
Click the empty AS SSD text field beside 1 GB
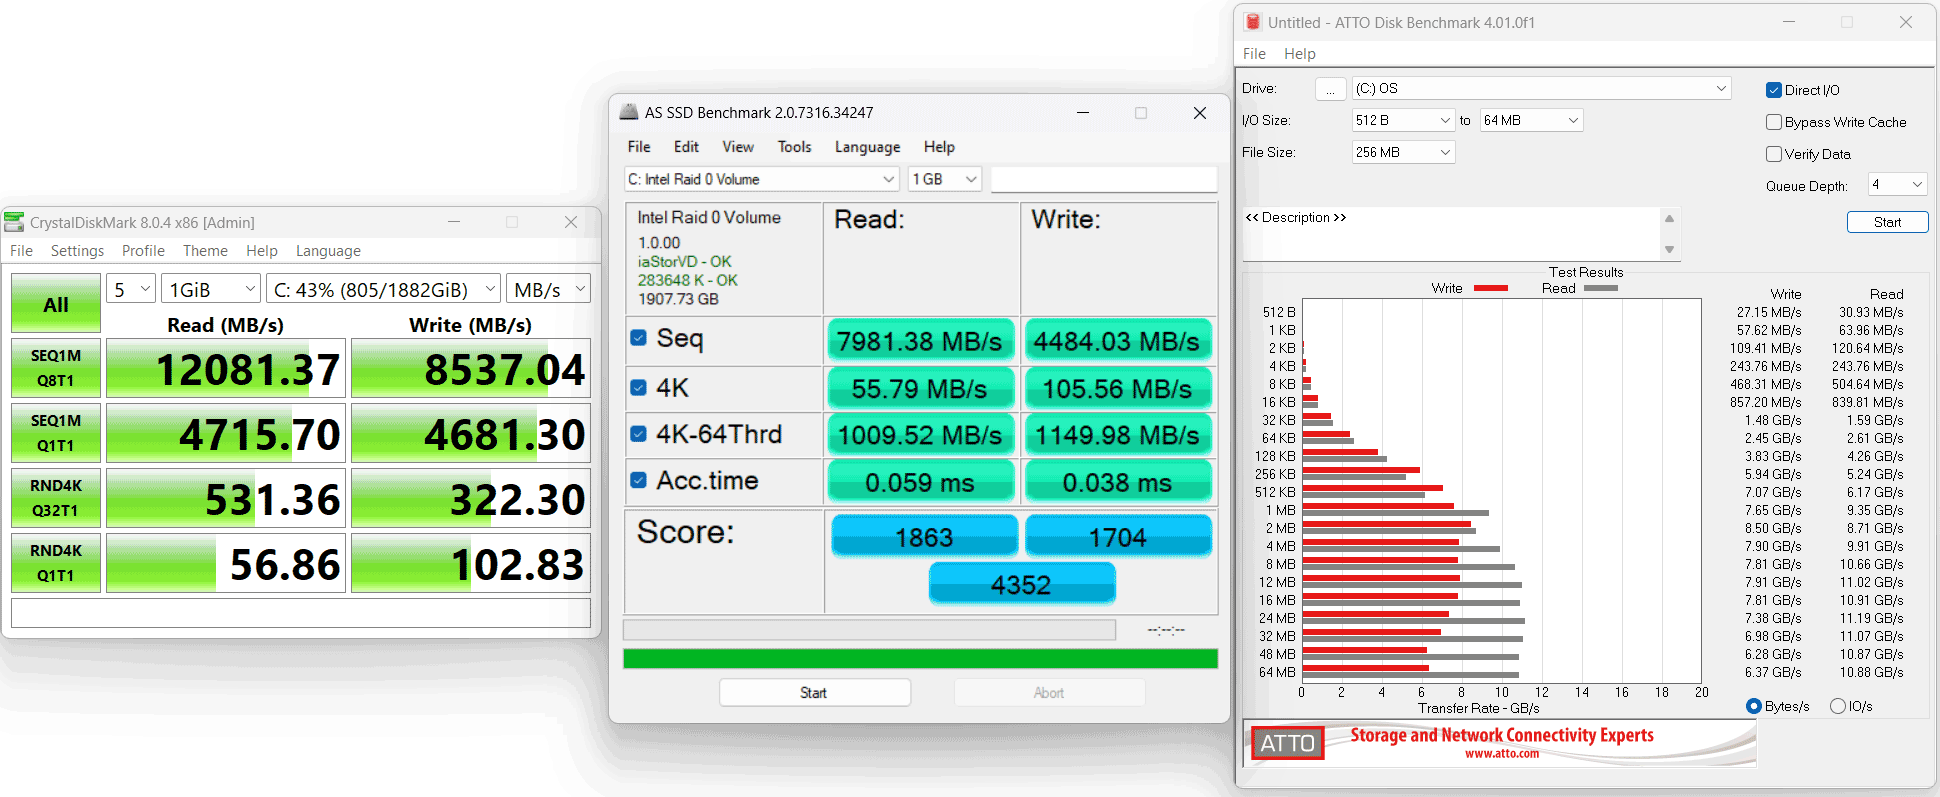tap(1104, 179)
